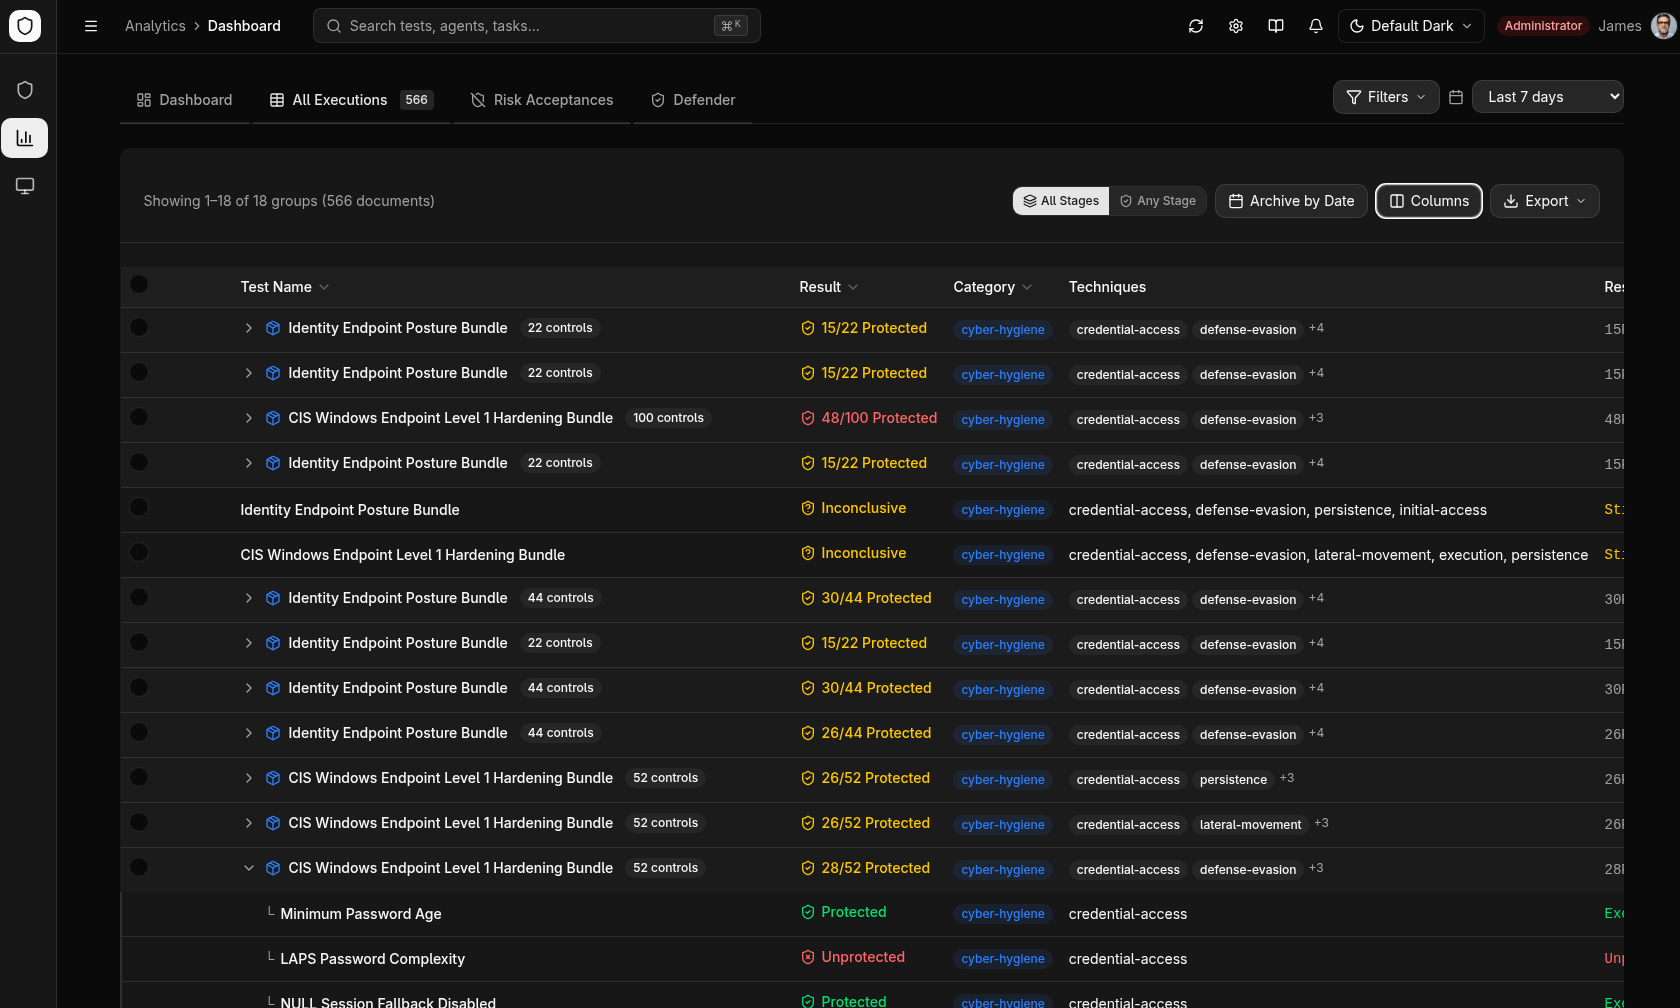Screen dimensions: 1680x1008
Task: Select checkbox for 48/100 Protected row
Action: click(x=139, y=417)
